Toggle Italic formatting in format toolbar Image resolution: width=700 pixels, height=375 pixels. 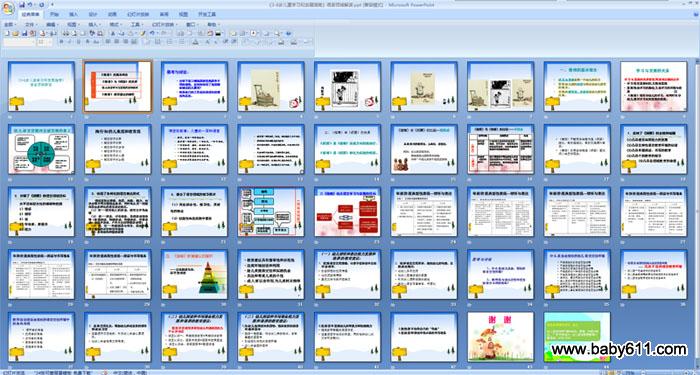[70, 41]
